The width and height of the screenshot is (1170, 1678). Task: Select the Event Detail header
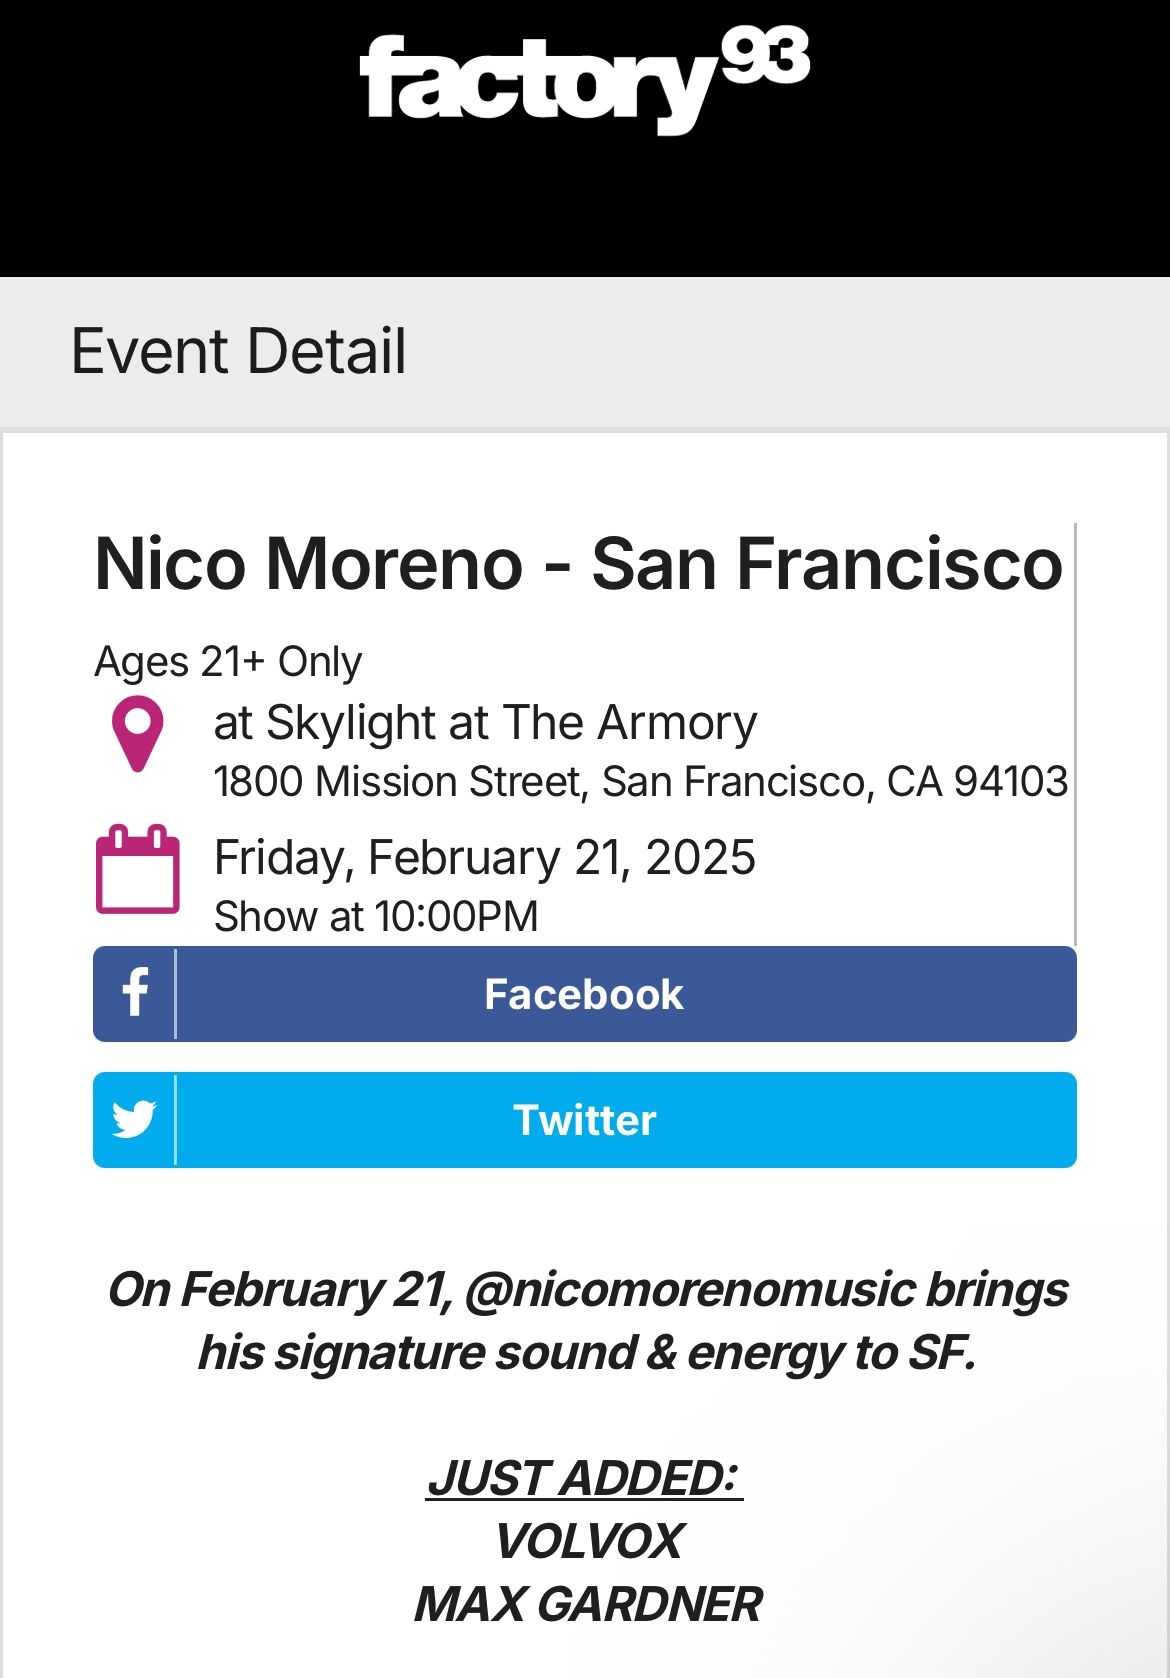pyautogui.click(x=239, y=352)
